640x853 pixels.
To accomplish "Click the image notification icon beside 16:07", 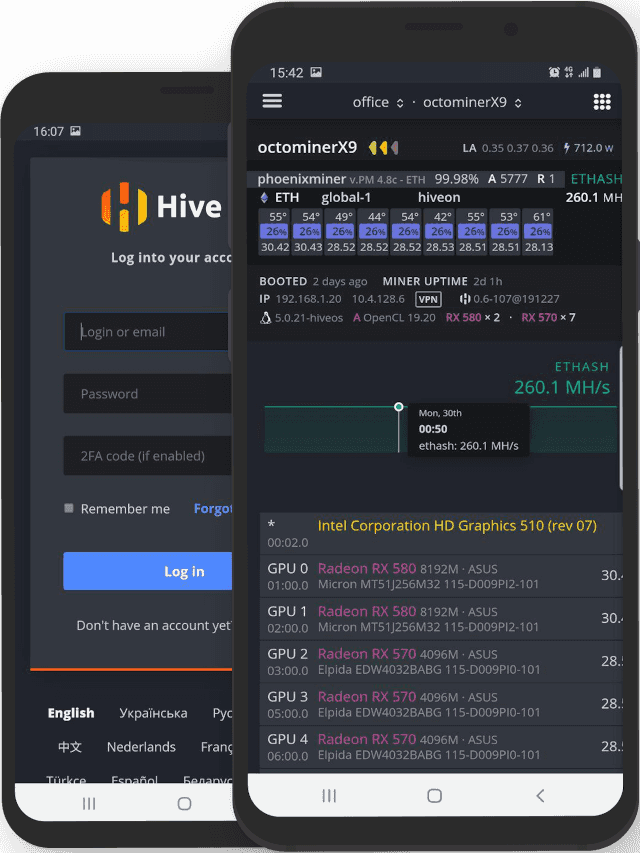I will (76, 131).
